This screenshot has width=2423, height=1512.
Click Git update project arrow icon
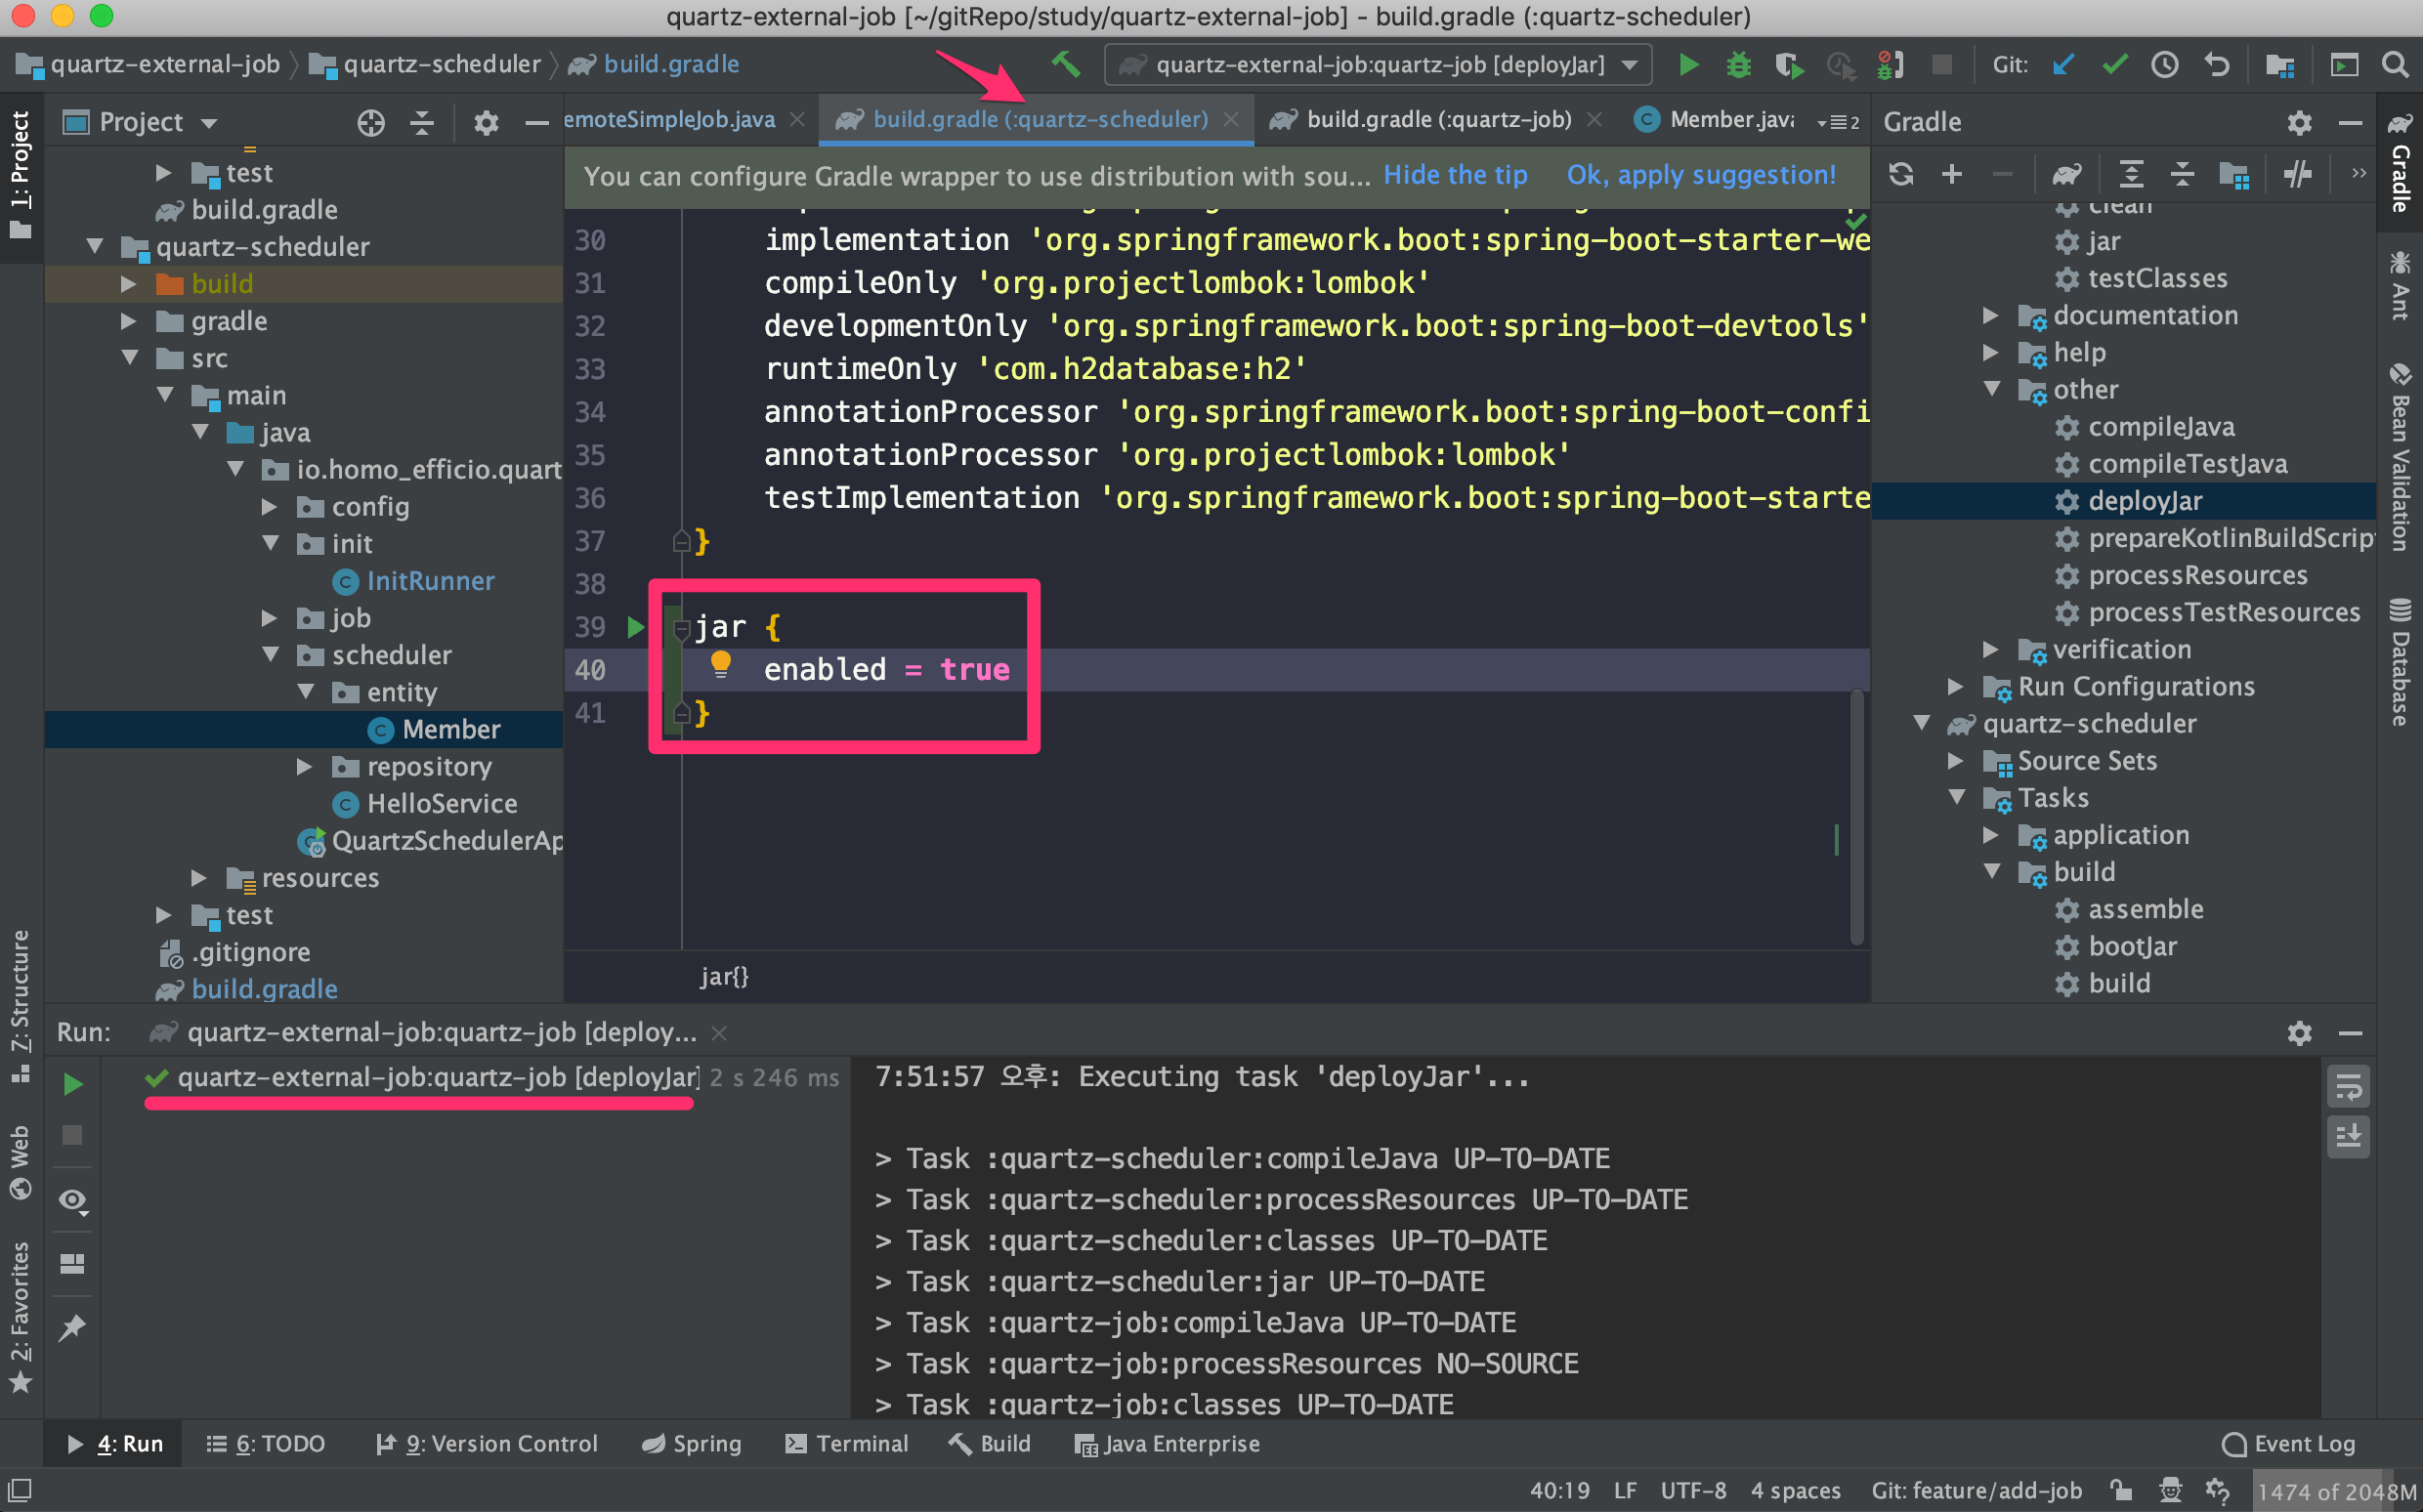coord(2063,65)
